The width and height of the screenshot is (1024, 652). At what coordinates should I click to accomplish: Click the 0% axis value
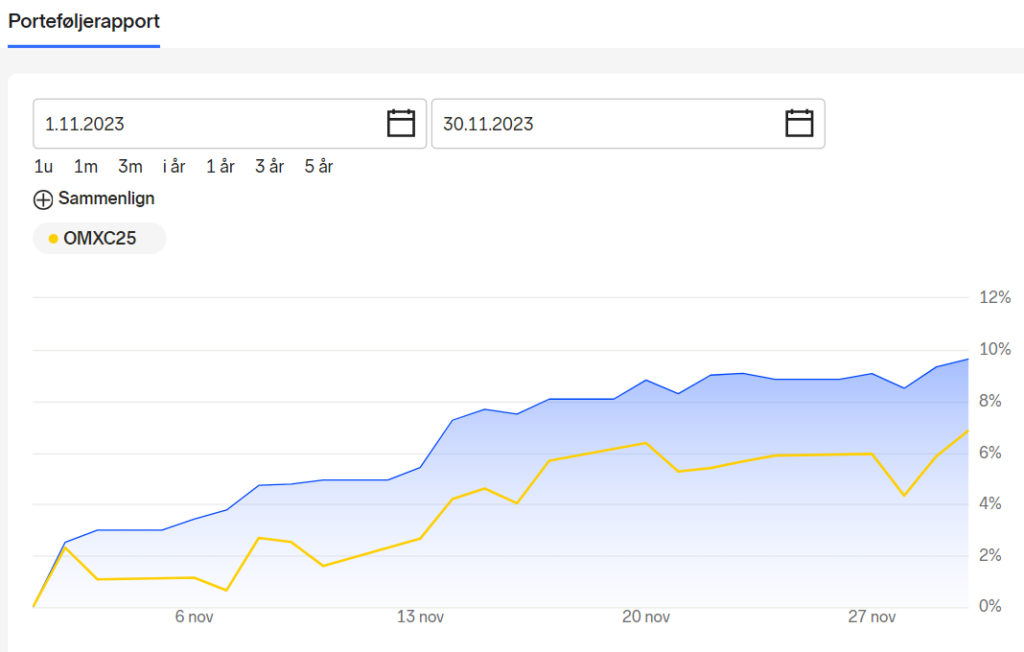pyautogui.click(x=990, y=606)
